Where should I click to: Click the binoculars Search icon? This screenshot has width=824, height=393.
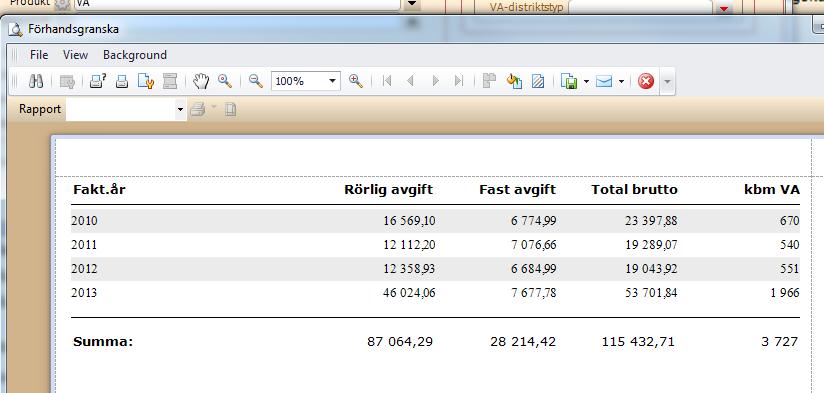pos(36,81)
